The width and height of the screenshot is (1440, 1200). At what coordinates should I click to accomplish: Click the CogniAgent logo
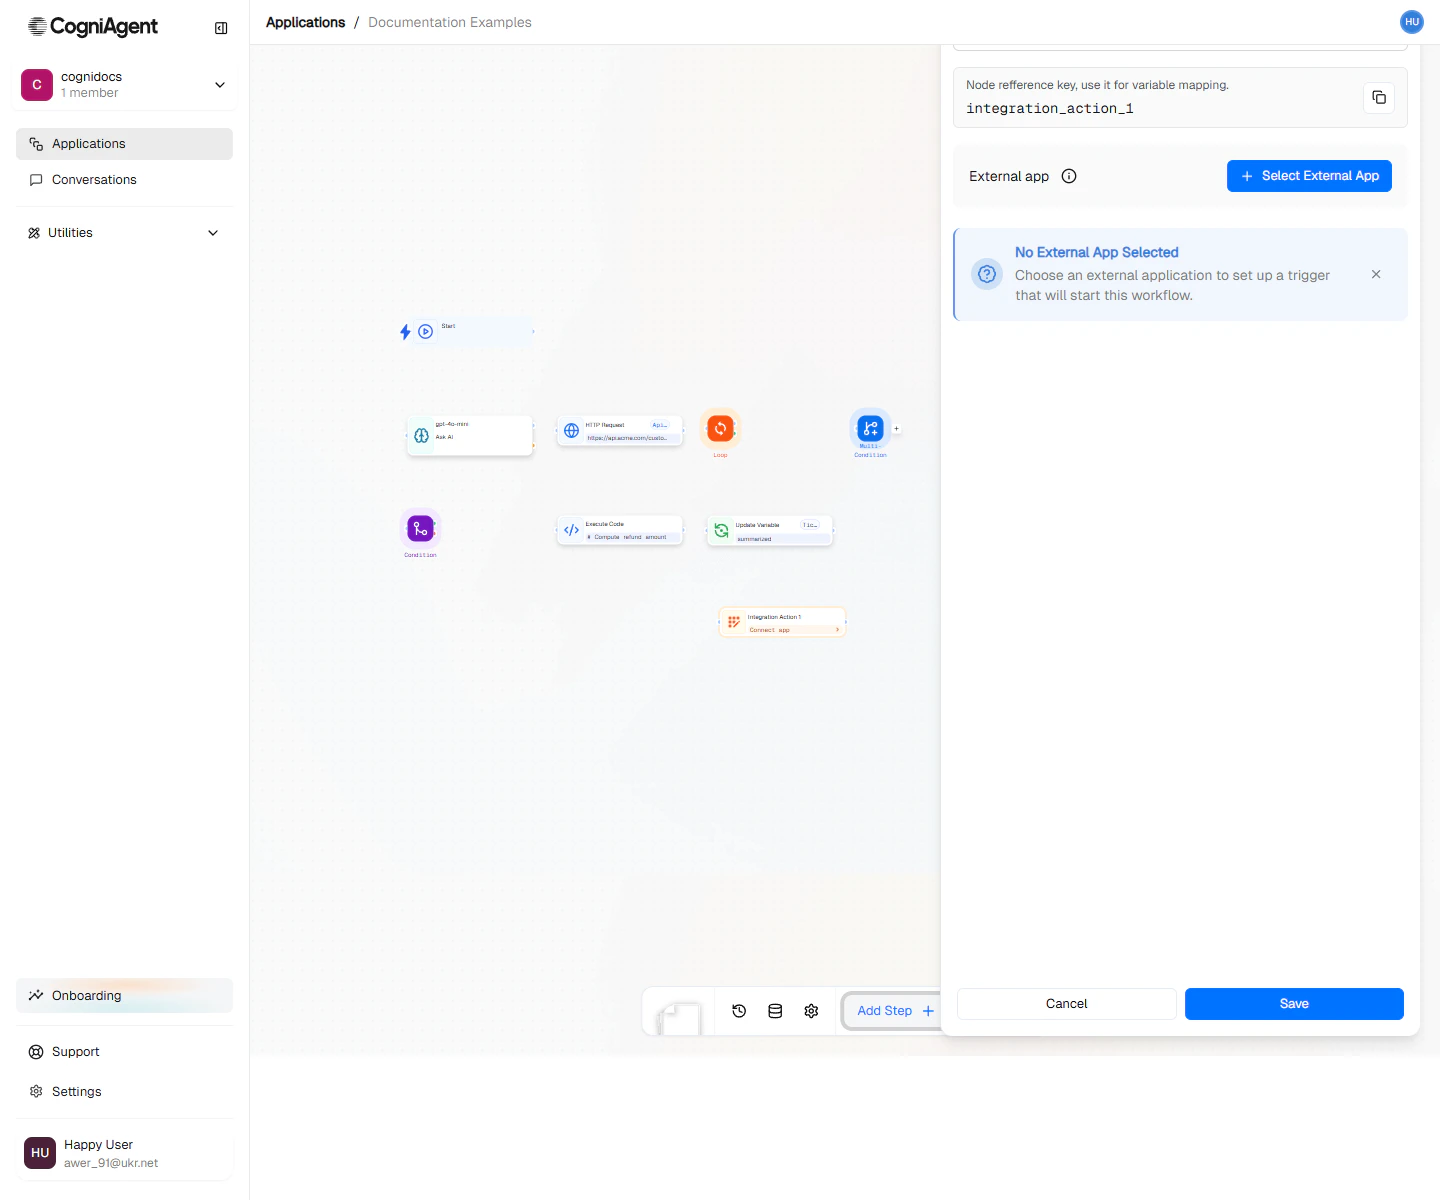click(93, 27)
